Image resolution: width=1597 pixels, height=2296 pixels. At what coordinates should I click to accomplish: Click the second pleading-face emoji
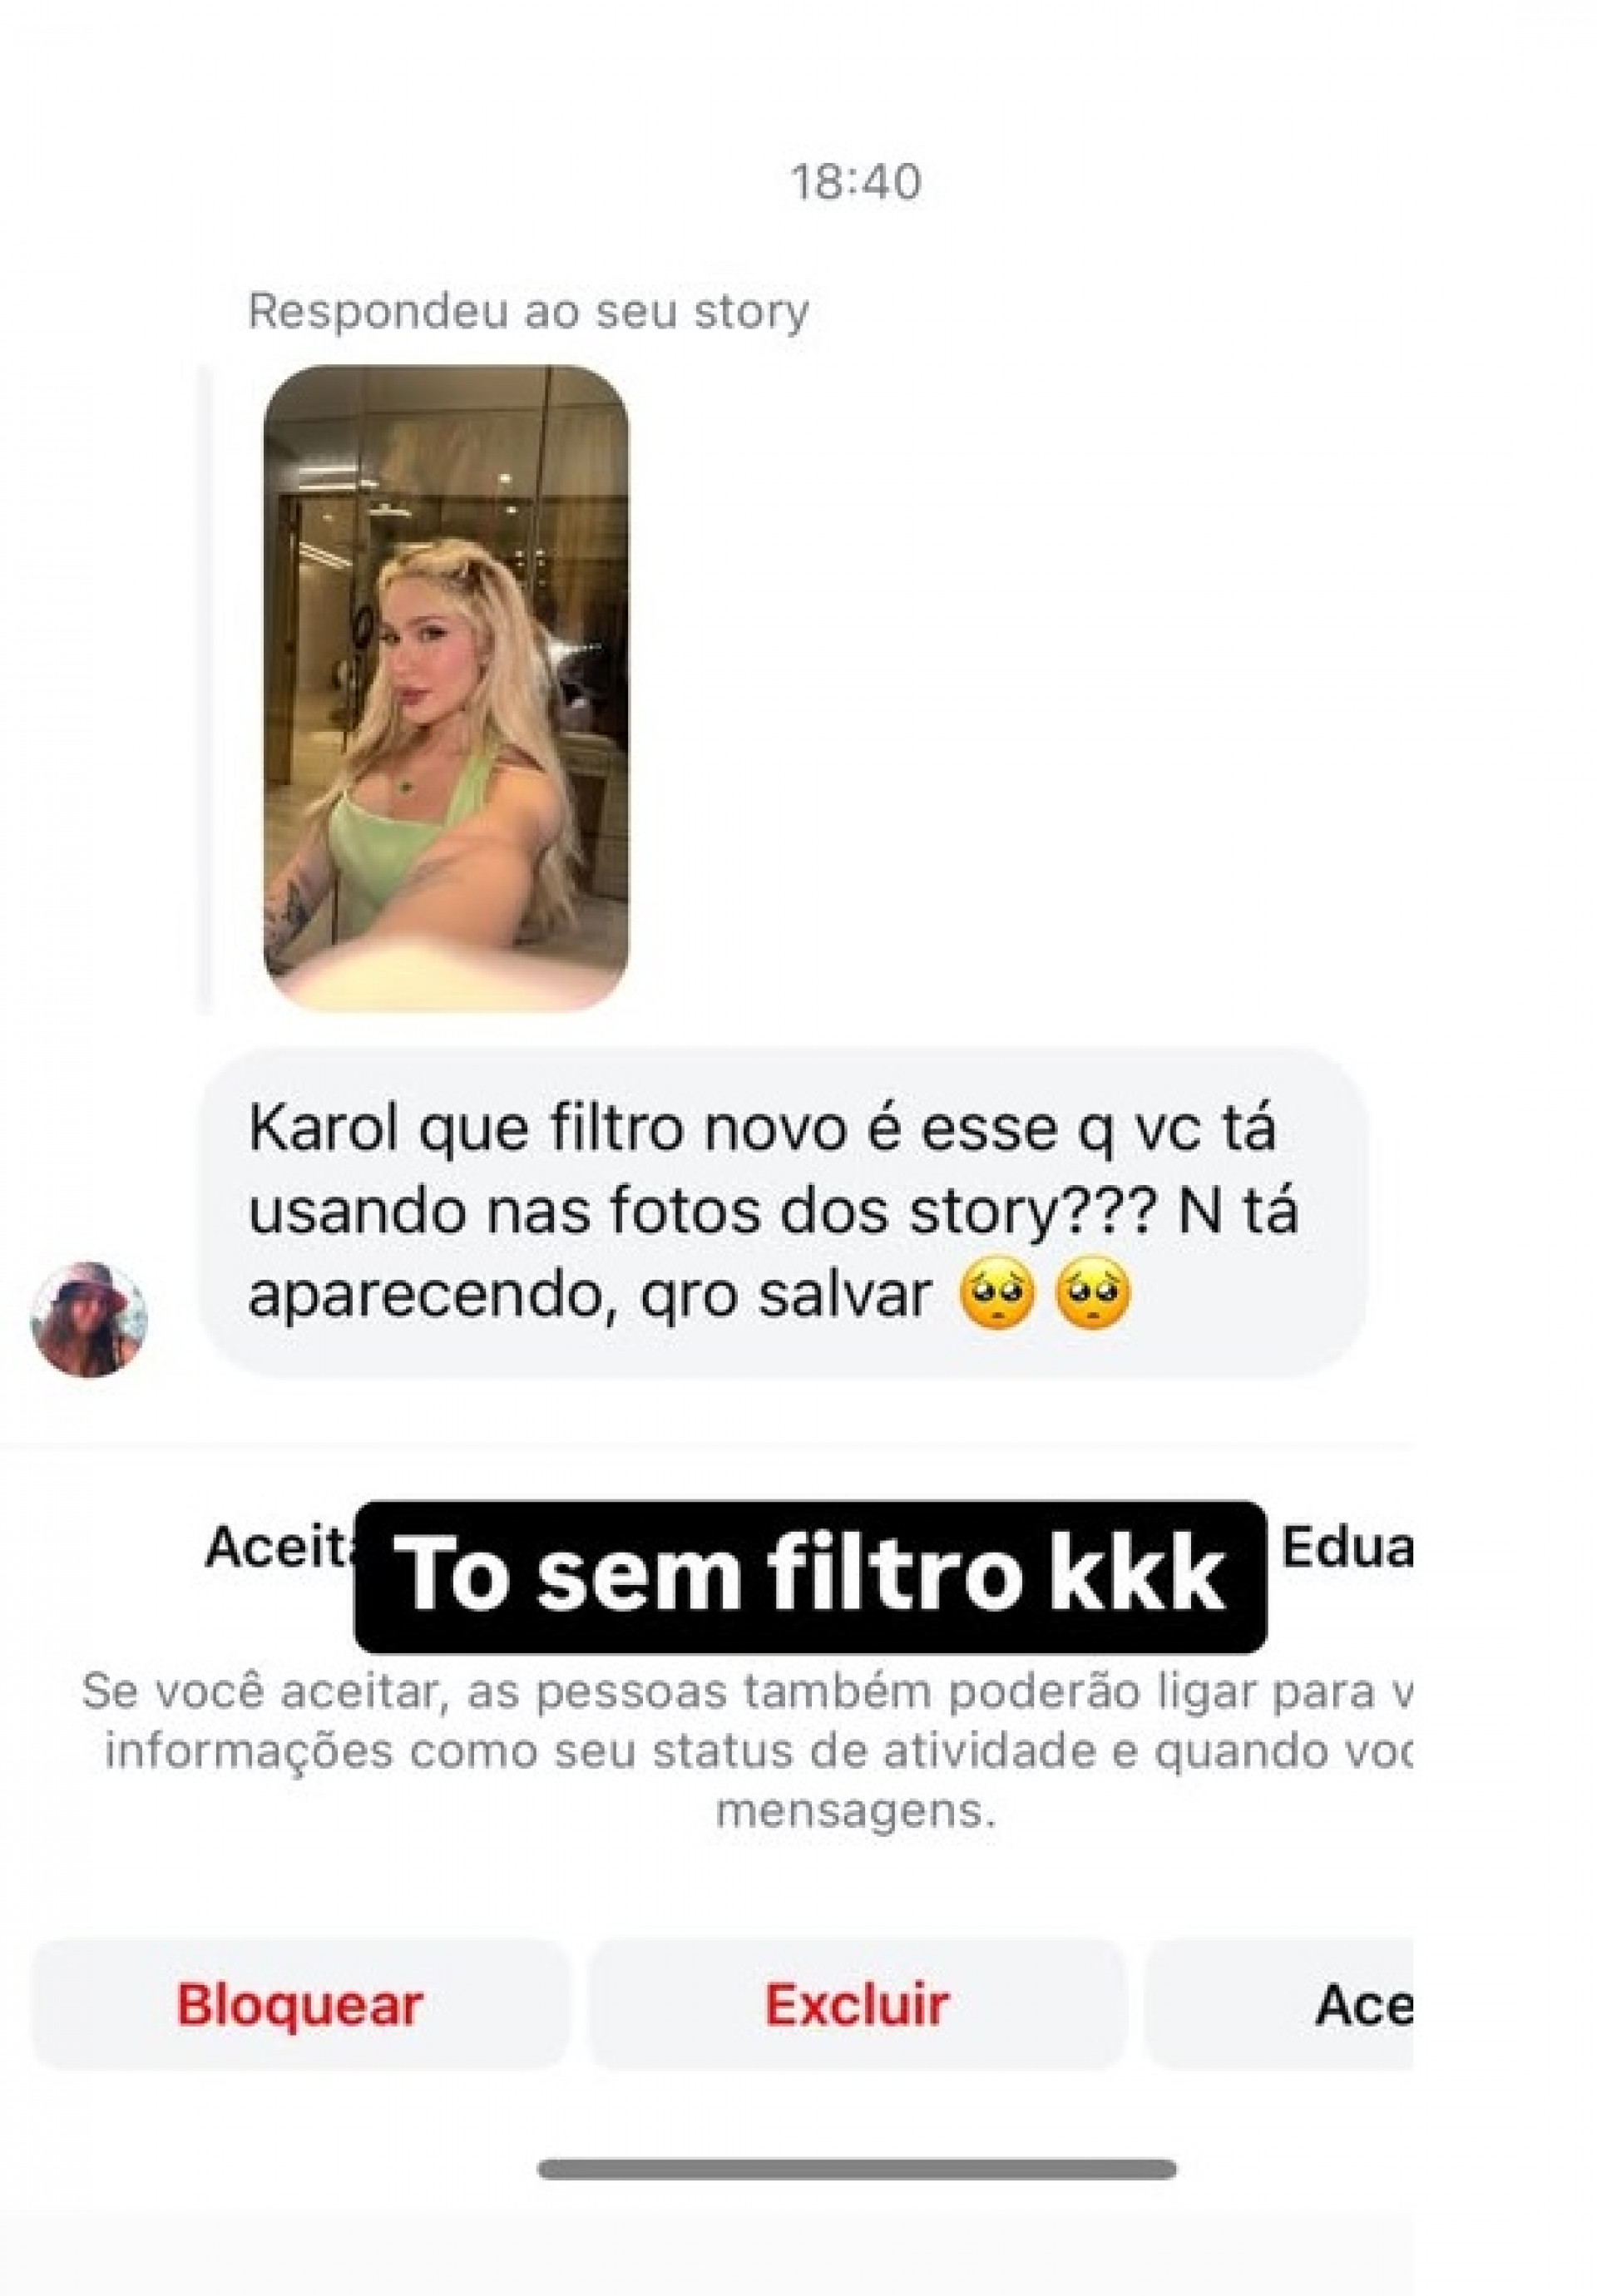(1093, 1295)
